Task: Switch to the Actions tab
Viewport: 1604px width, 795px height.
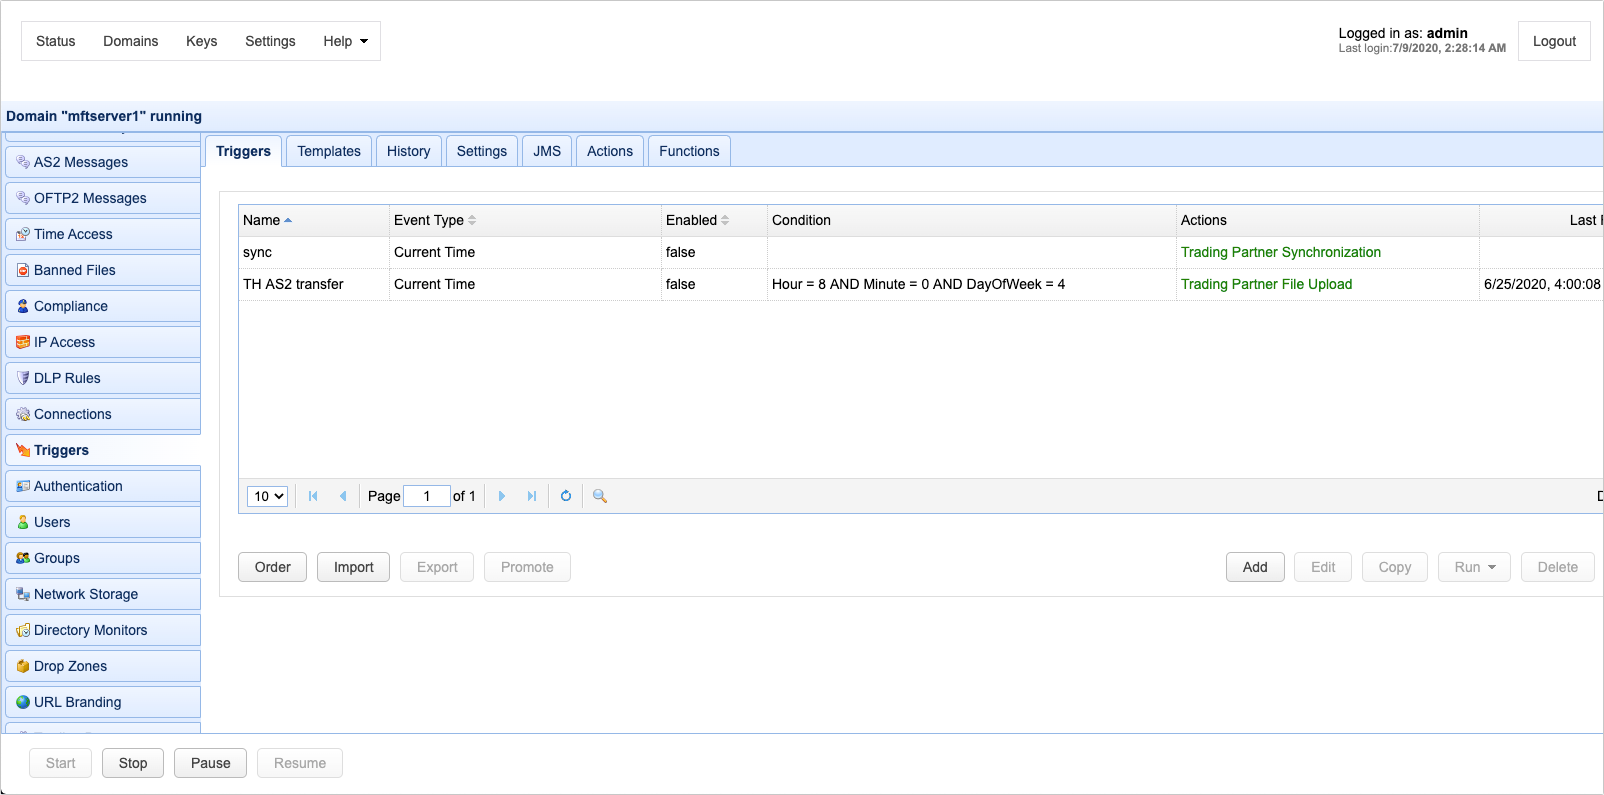Action: [610, 151]
